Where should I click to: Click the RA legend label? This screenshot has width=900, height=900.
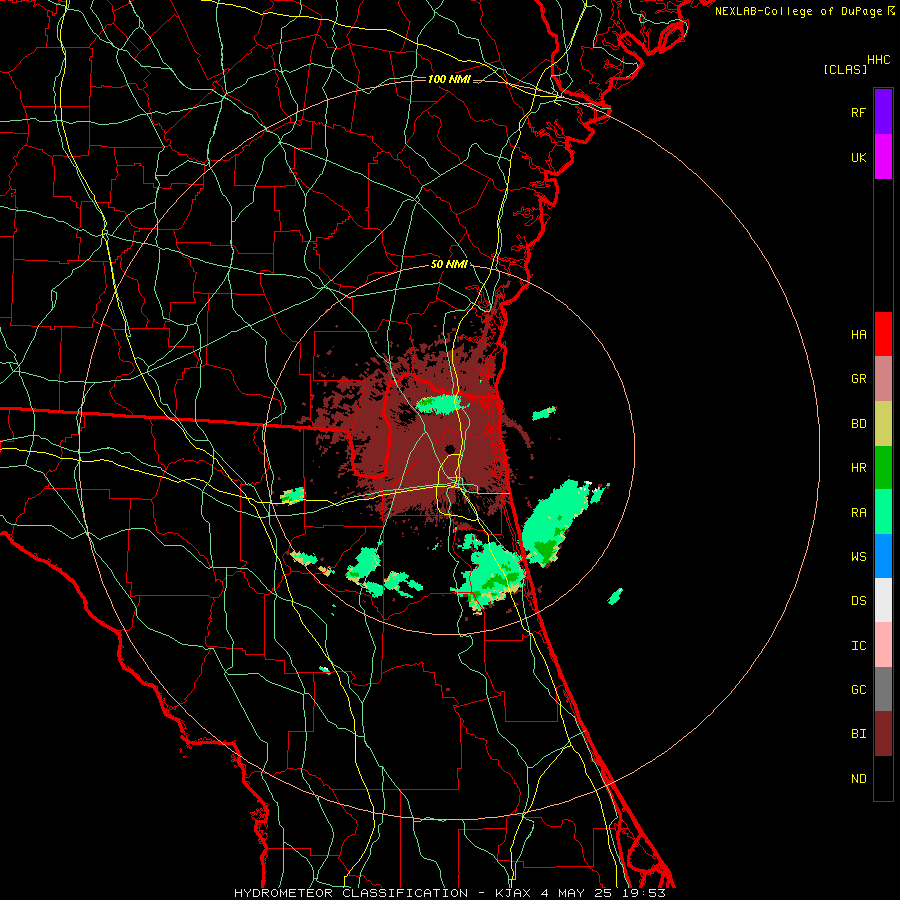(x=858, y=513)
